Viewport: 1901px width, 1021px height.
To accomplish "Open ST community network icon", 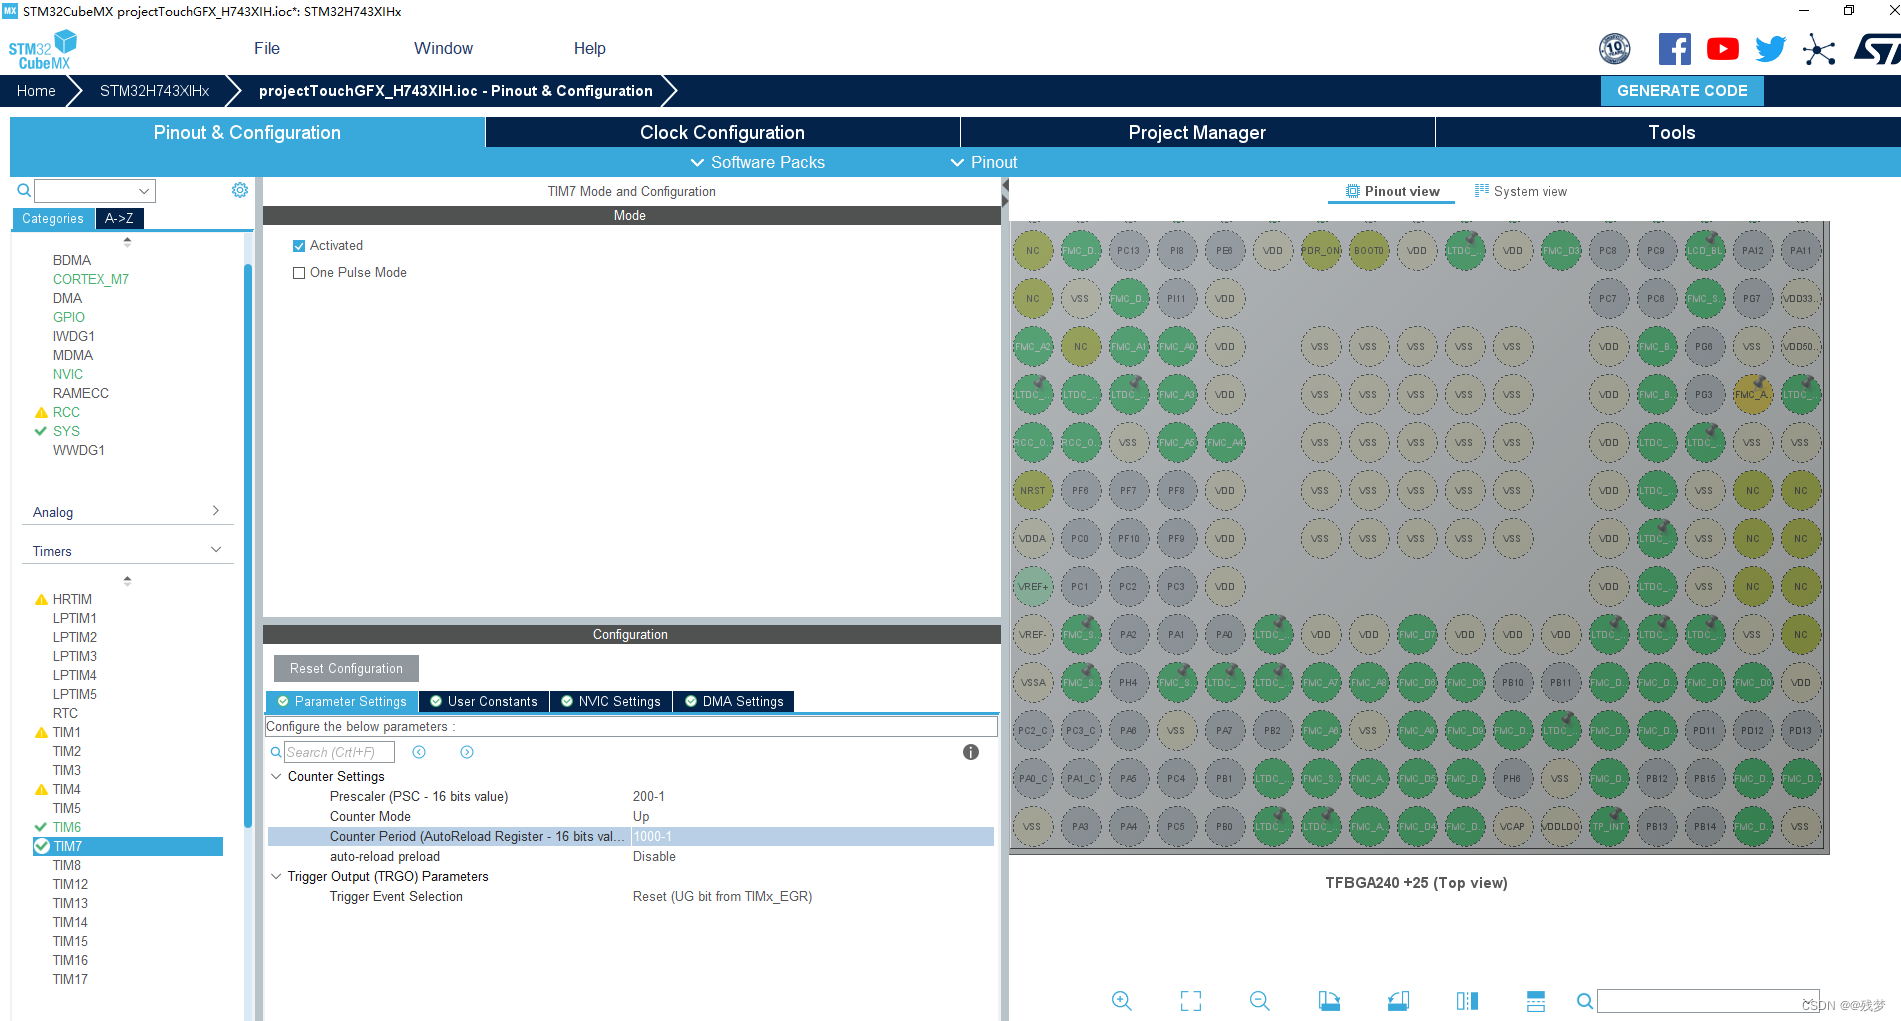I will click(x=1819, y=49).
